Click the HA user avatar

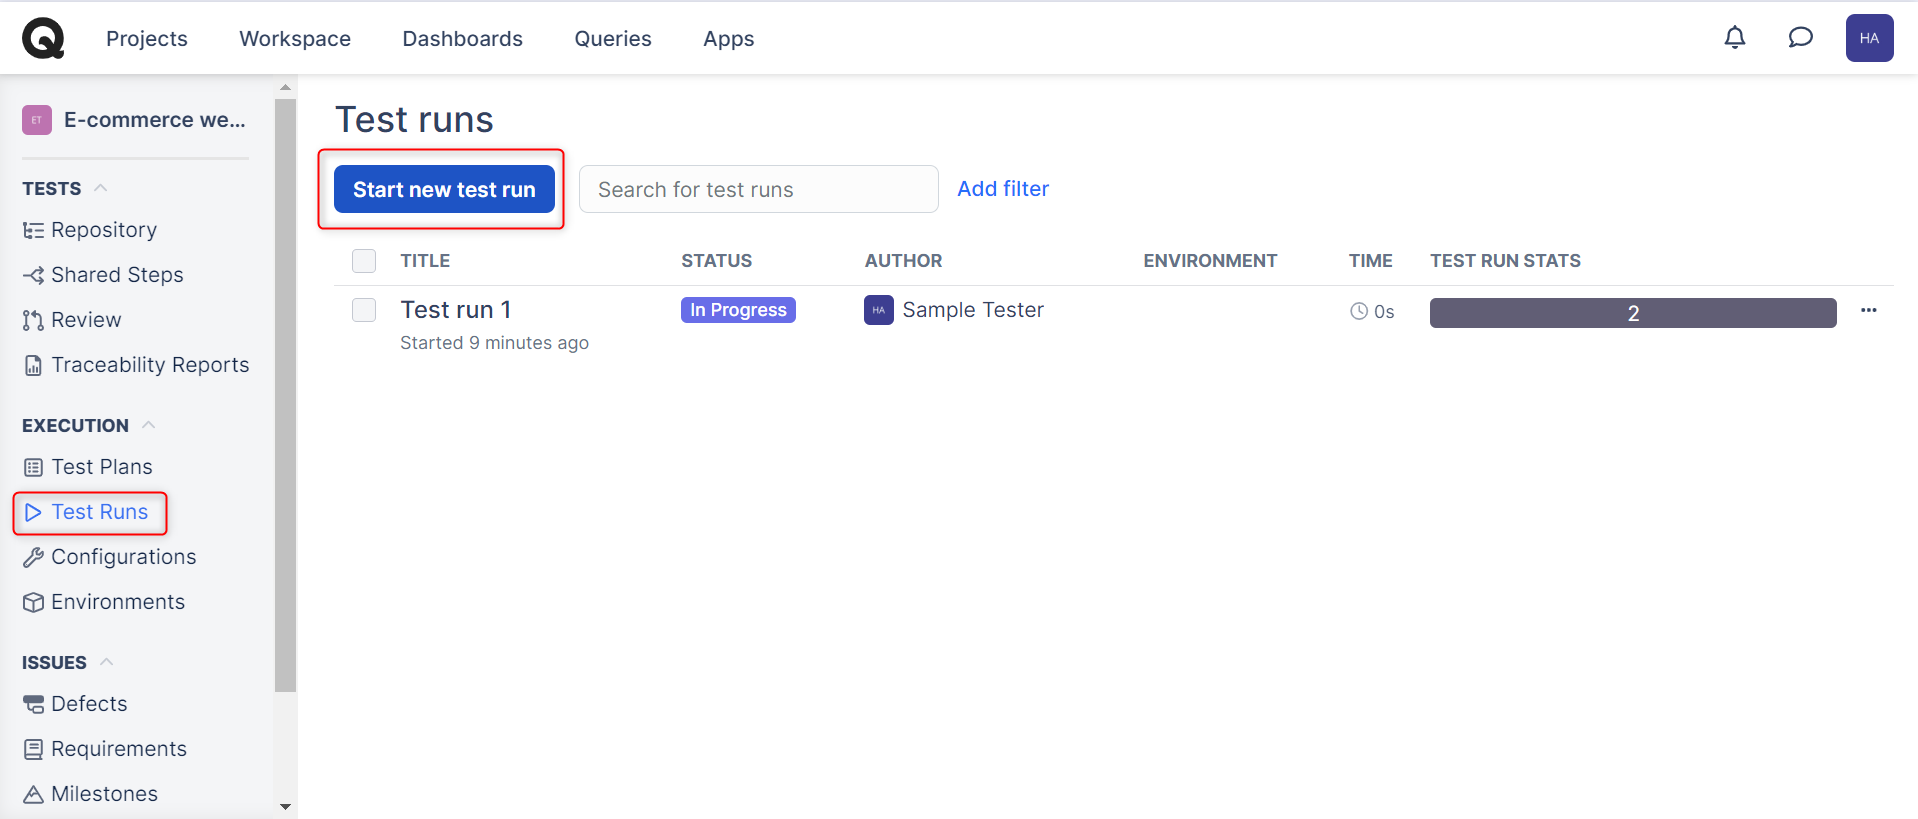1869,38
